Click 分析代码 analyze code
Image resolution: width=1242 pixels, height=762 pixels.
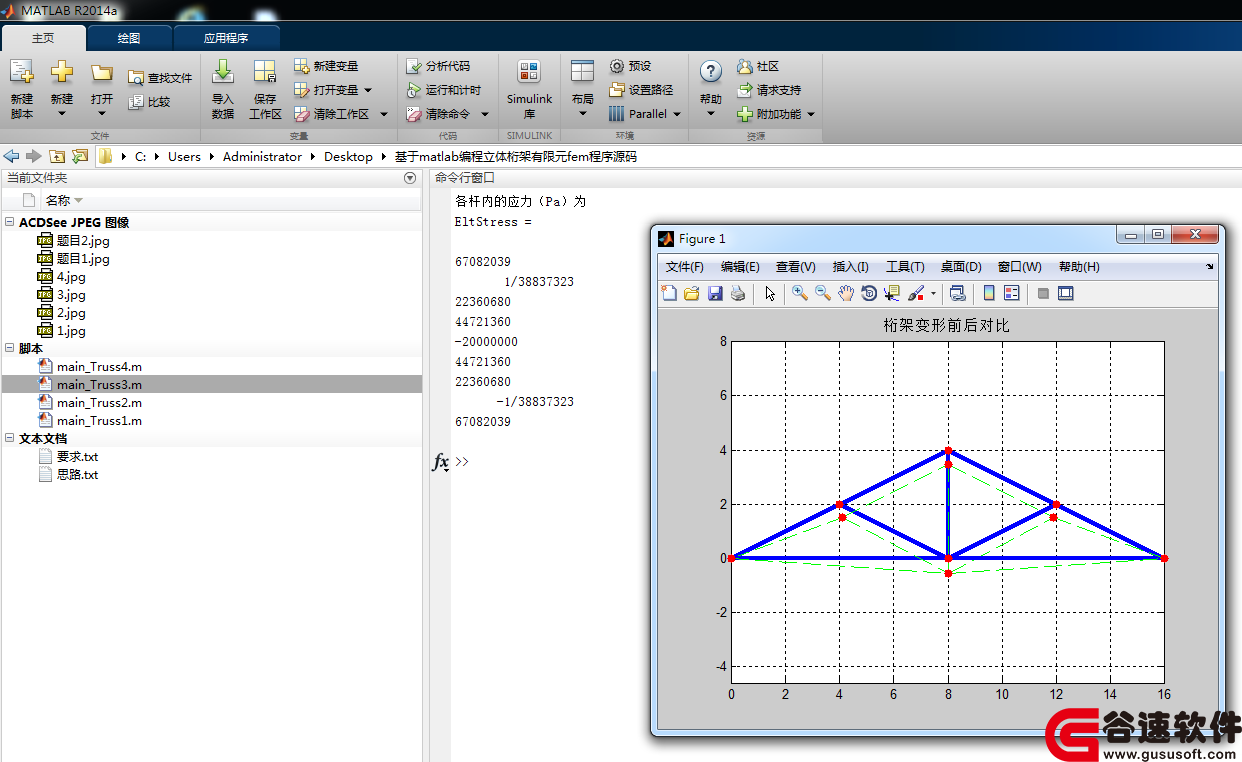(438, 66)
